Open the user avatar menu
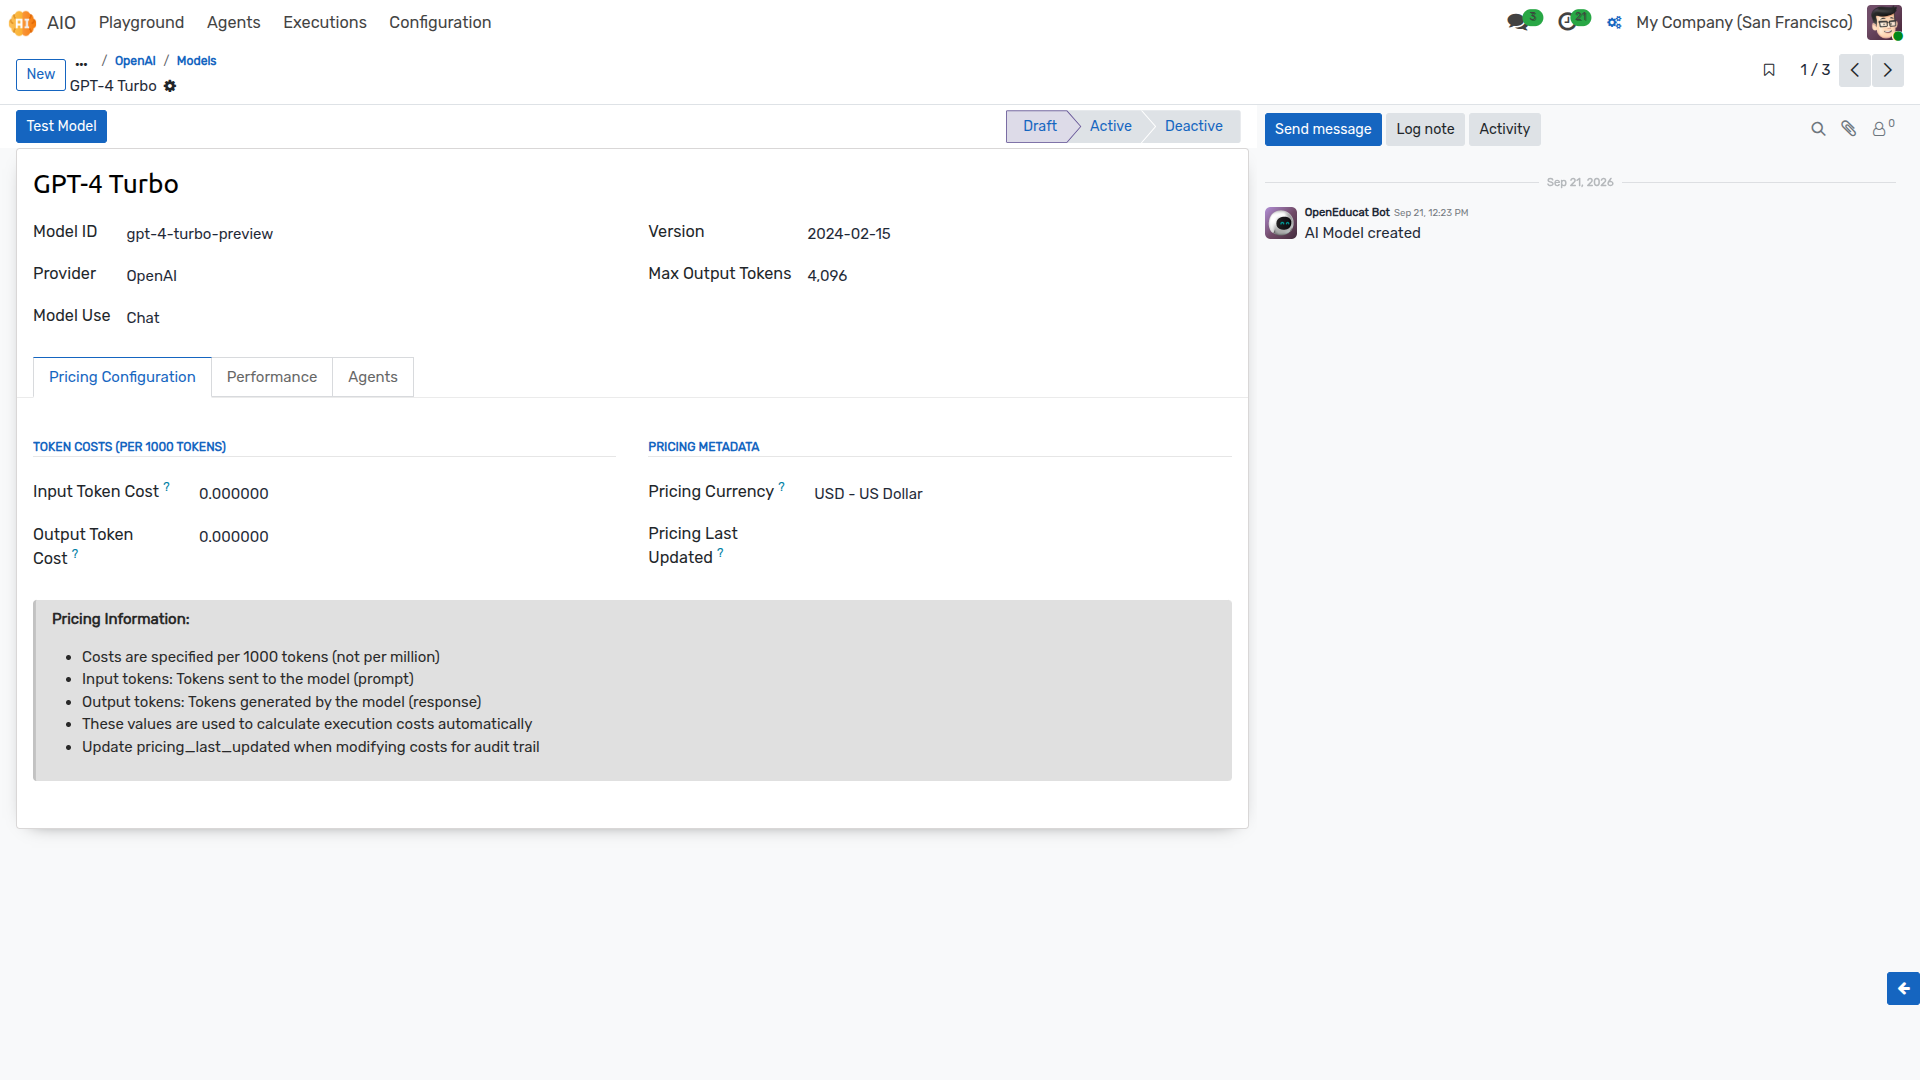This screenshot has width=1920, height=1080. pyautogui.click(x=1884, y=22)
